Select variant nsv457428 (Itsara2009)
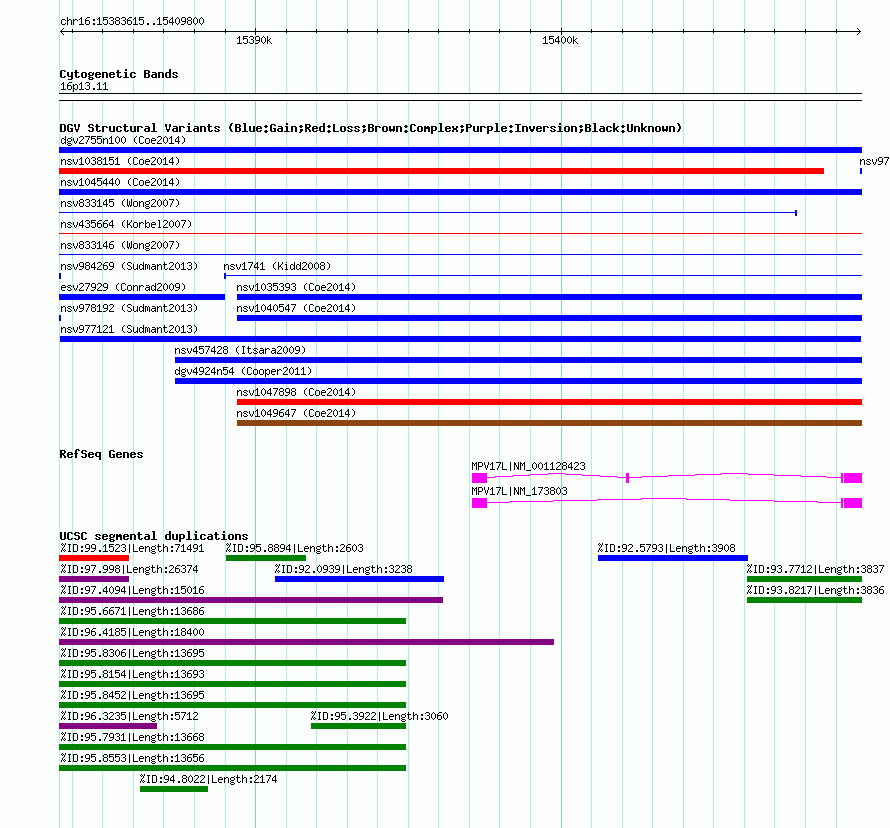 pos(518,360)
